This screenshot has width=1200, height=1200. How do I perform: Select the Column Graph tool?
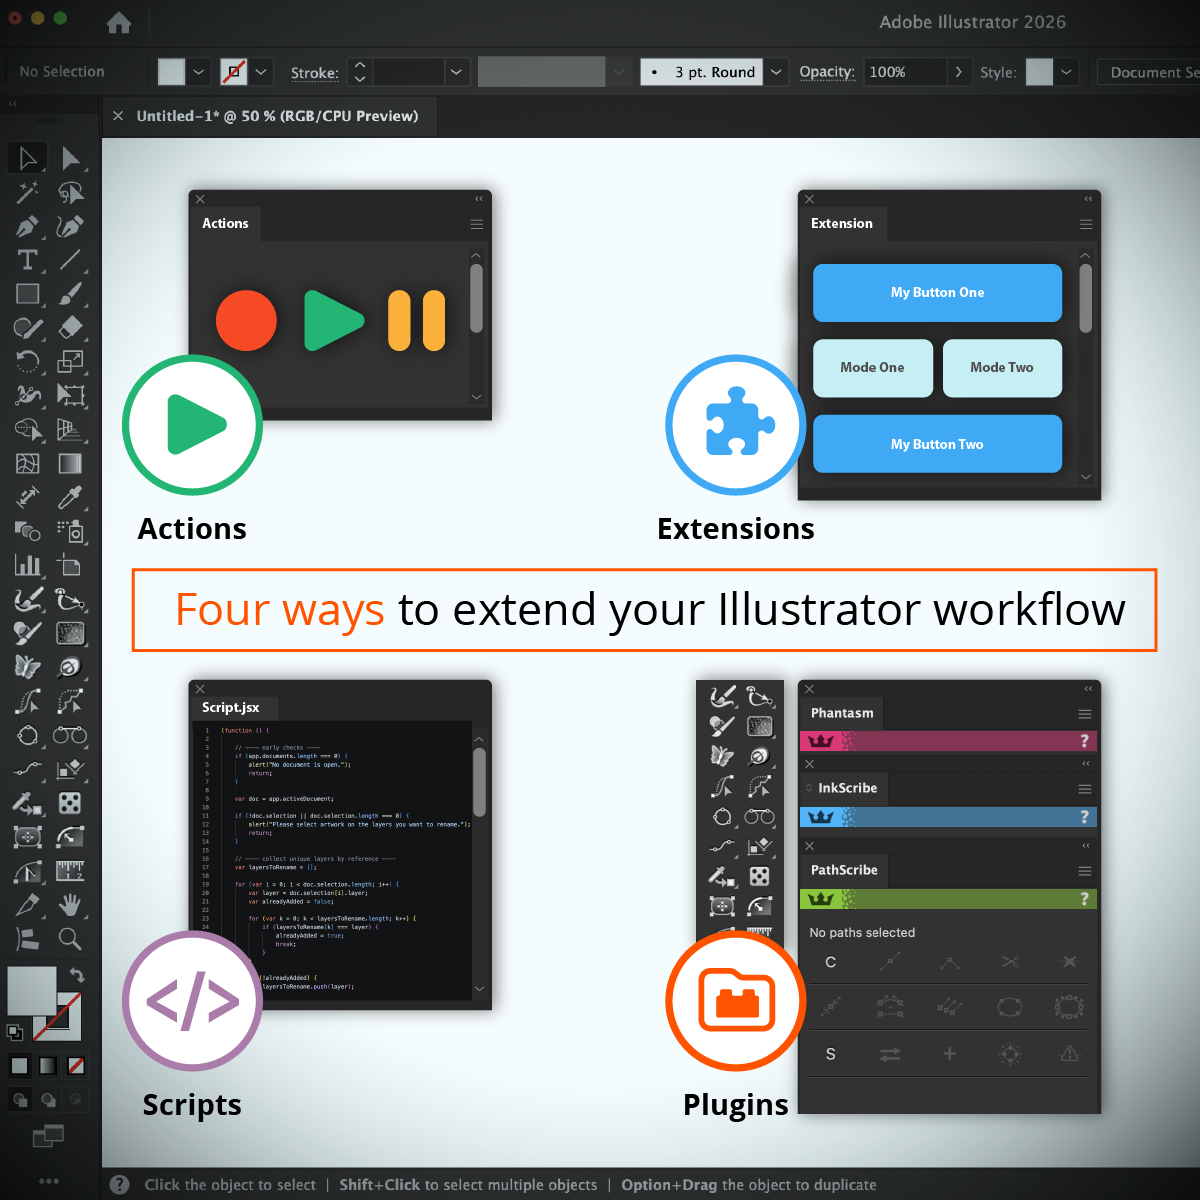point(28,566)
